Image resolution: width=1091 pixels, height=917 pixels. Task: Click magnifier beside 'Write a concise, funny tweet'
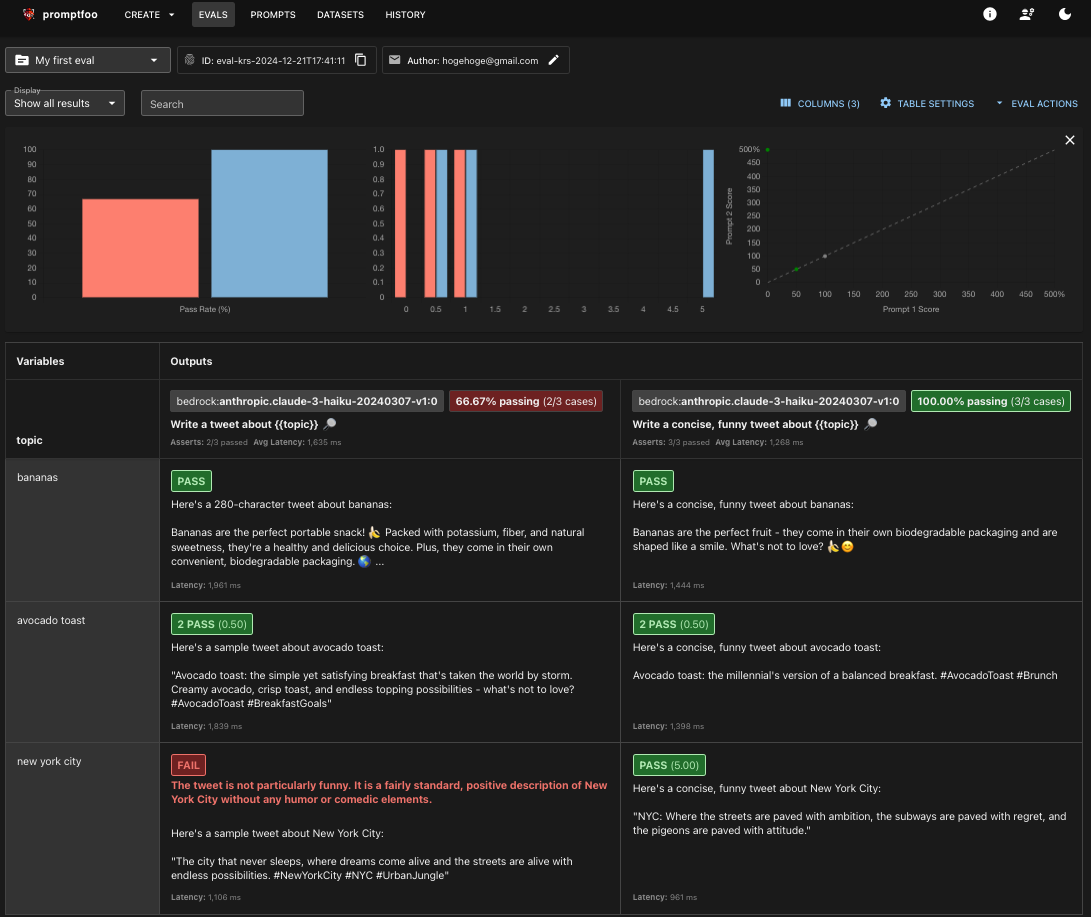[x=870, y=424]
